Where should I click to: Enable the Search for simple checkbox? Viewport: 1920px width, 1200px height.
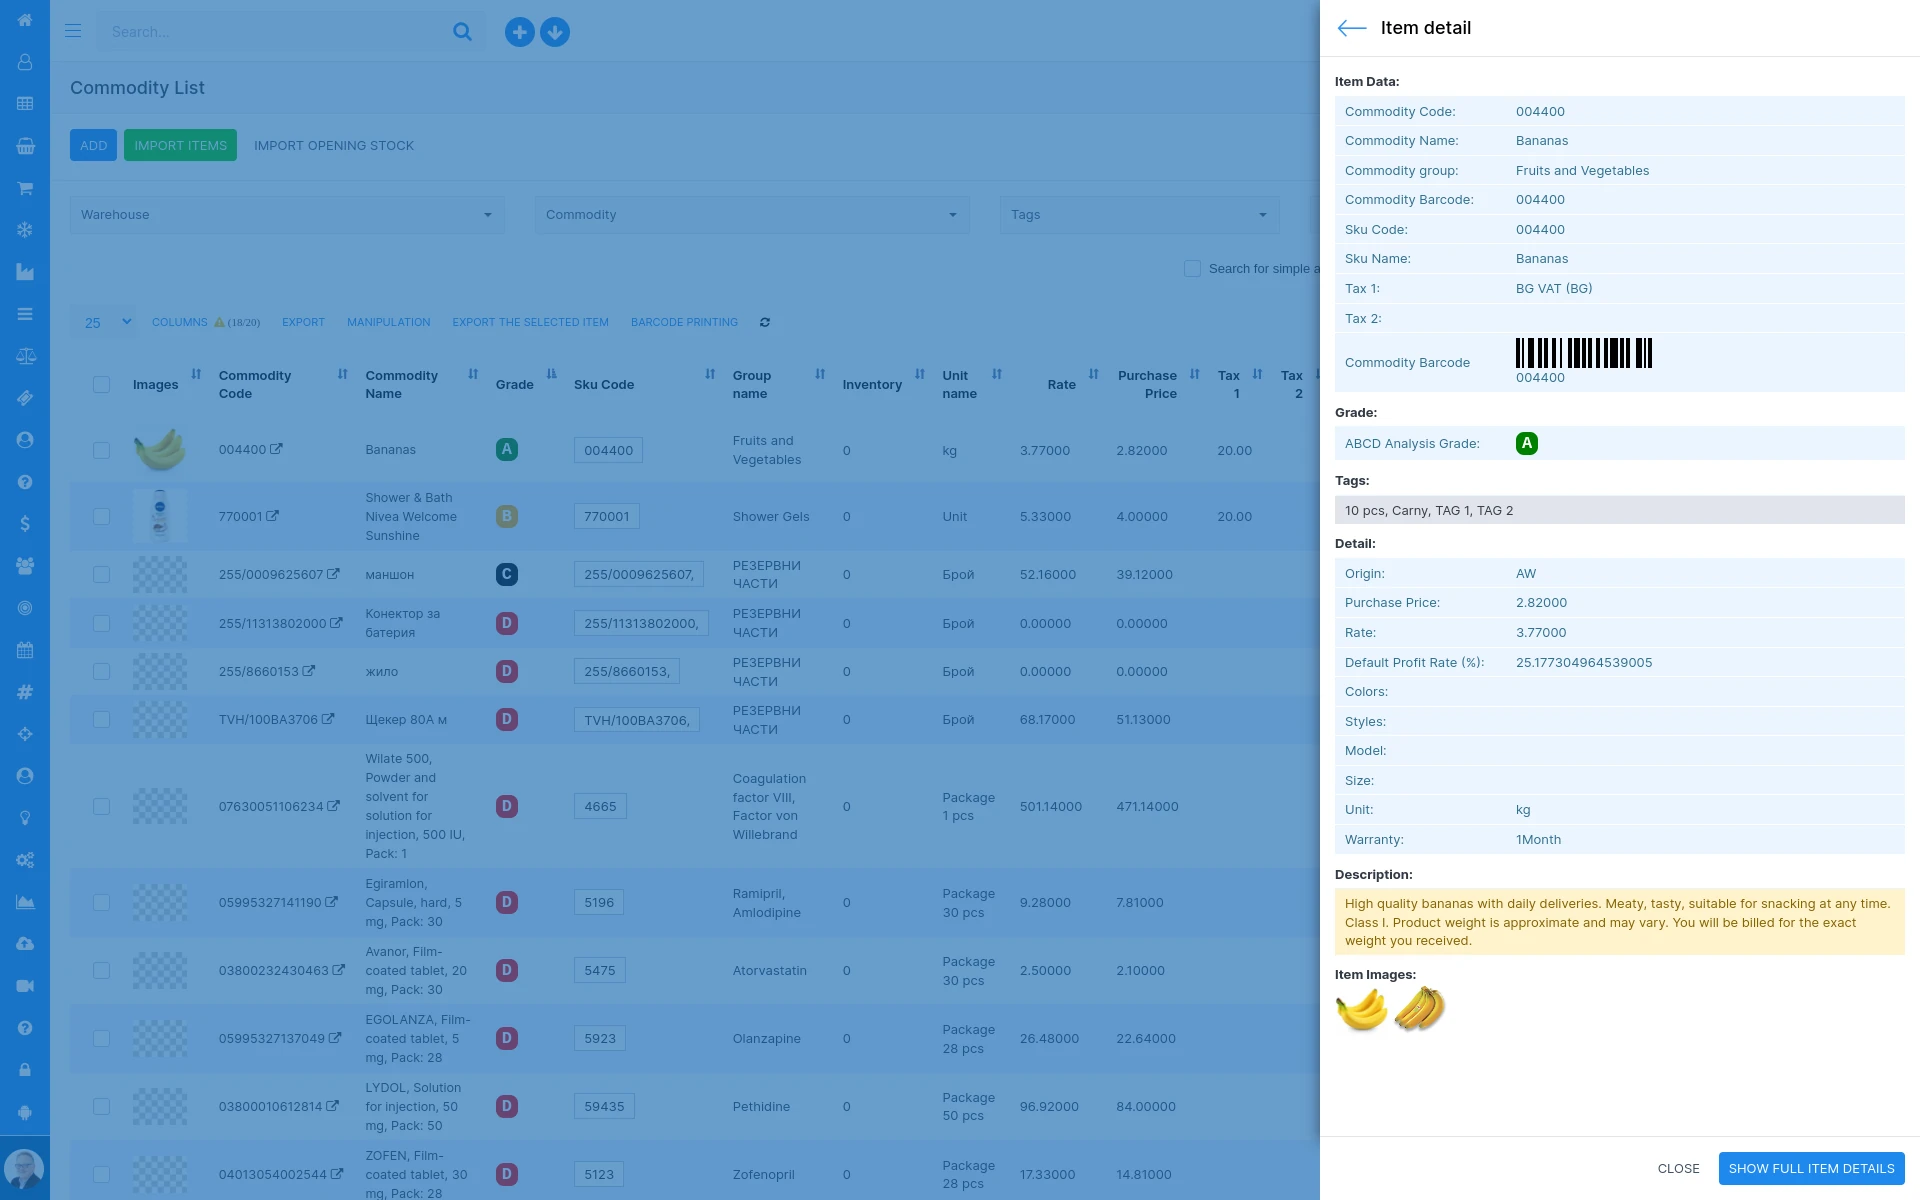point(1192,269)
